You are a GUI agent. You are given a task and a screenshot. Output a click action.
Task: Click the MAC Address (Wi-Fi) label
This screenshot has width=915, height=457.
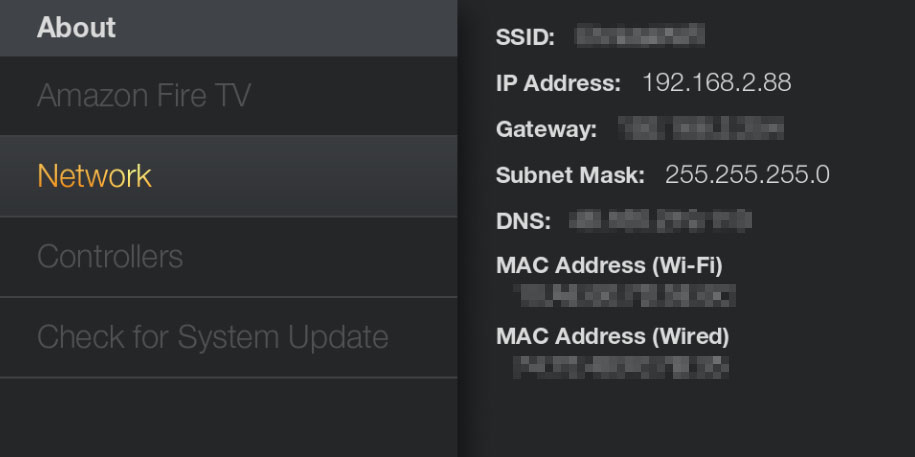pos(609,266)
